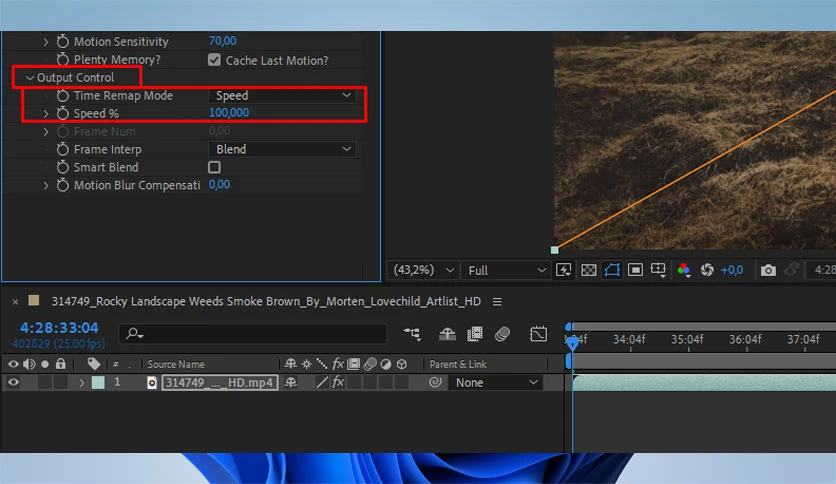Open Frame Interp Blend dropdown
This screenshot has width=836, height=484.
pos(283,149)
